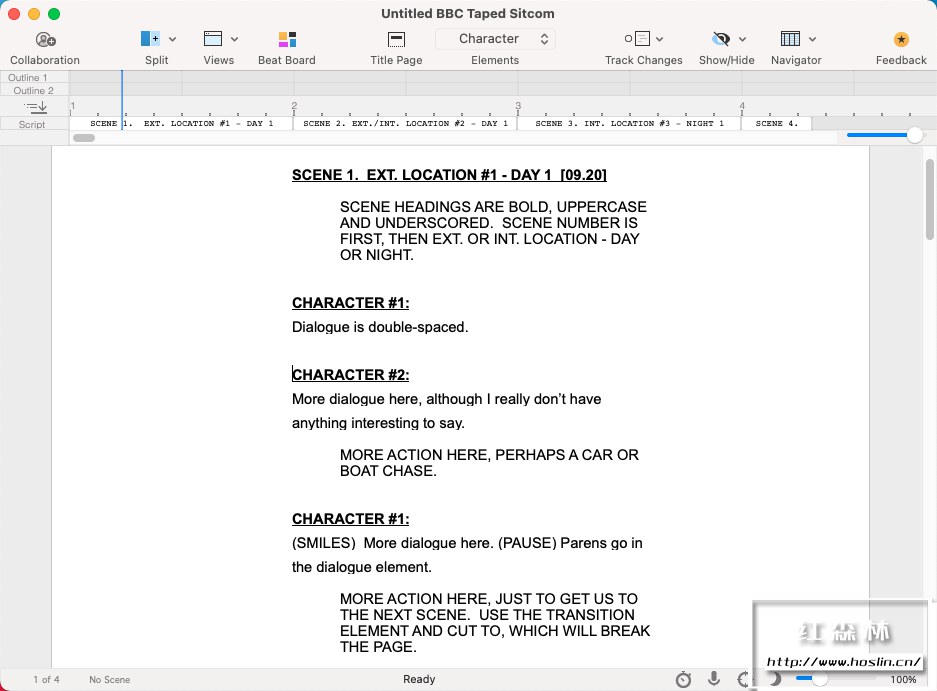The image size is (937, 691).
Task: Click 'anything interesting to say.' line
Action: [x=378, y=423]
